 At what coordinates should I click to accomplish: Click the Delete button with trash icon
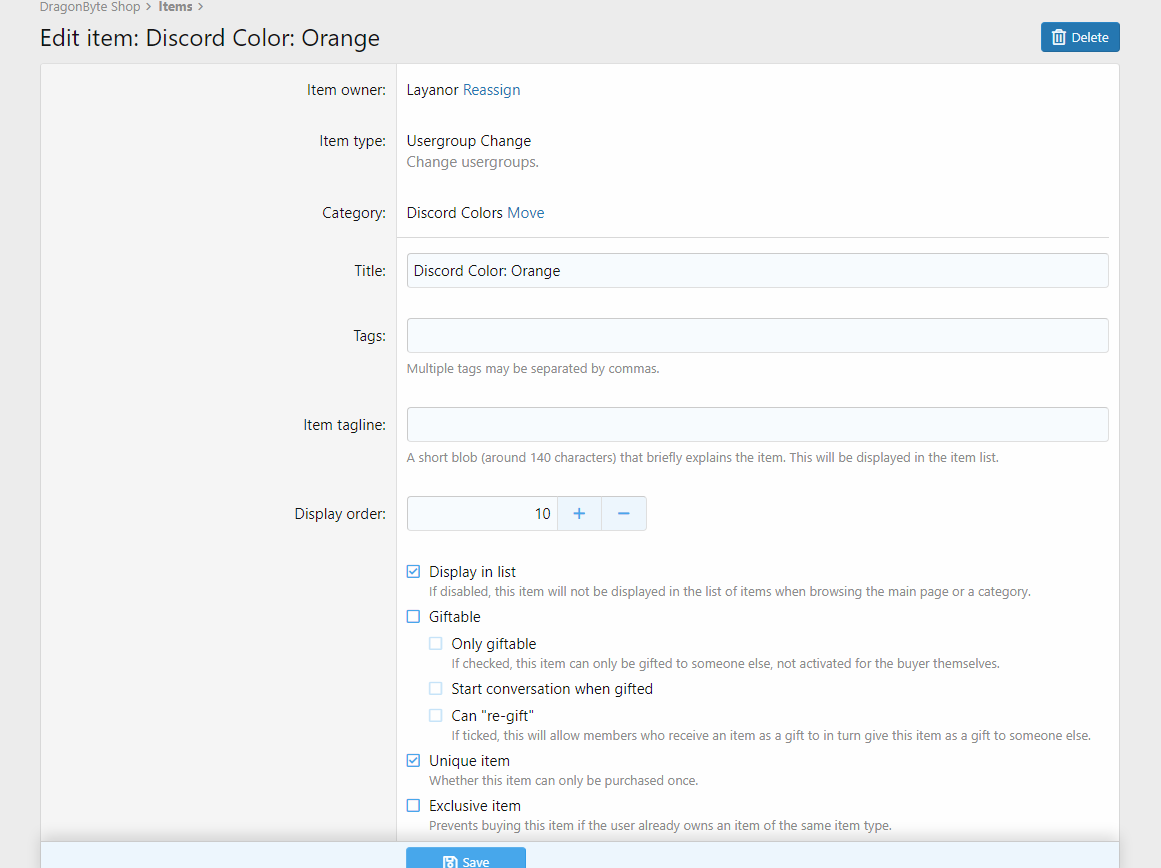coord(1080,37)
